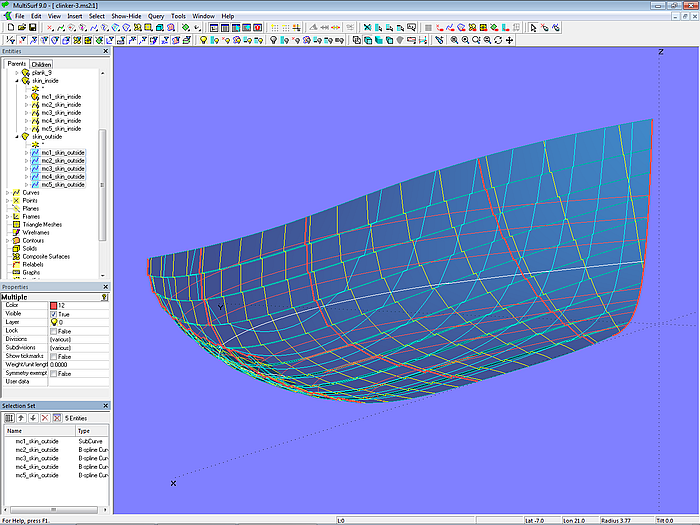The width and height of the screenshot is (700, 525).
Task: Click the arrow Select mode icon
Action: [x=533, y=28]
